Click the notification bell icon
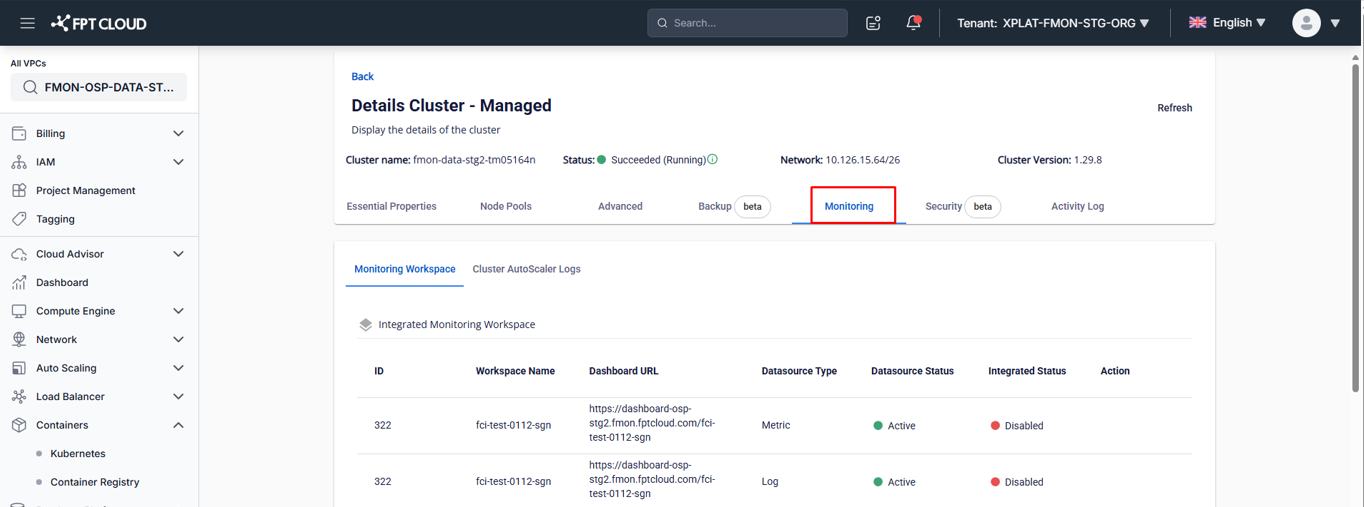 [913, 23]
